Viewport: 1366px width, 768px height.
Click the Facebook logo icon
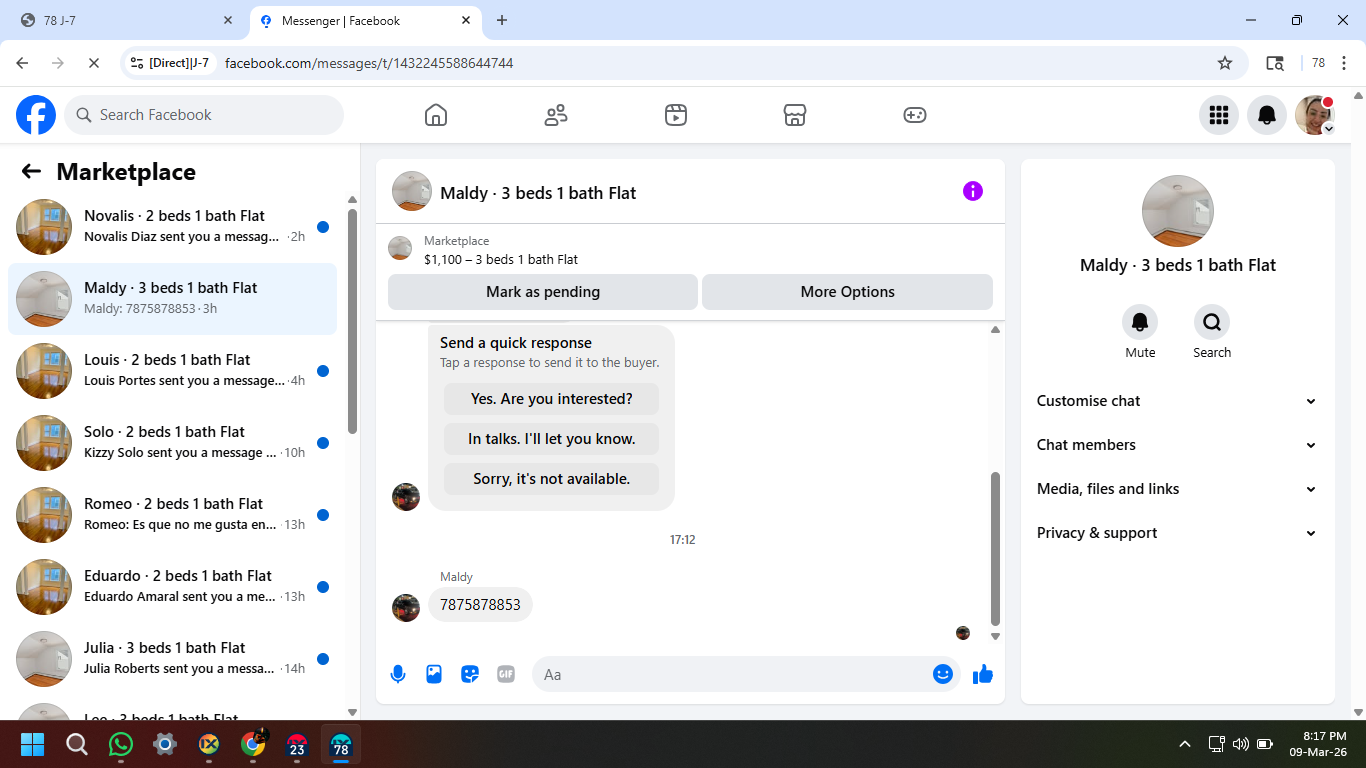pos(36,115)
